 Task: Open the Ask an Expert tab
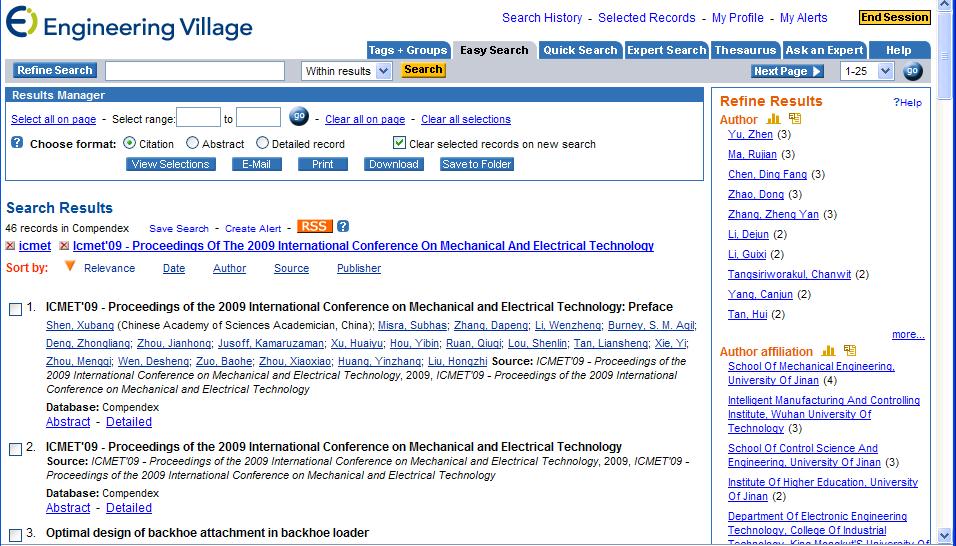point(824,51)
